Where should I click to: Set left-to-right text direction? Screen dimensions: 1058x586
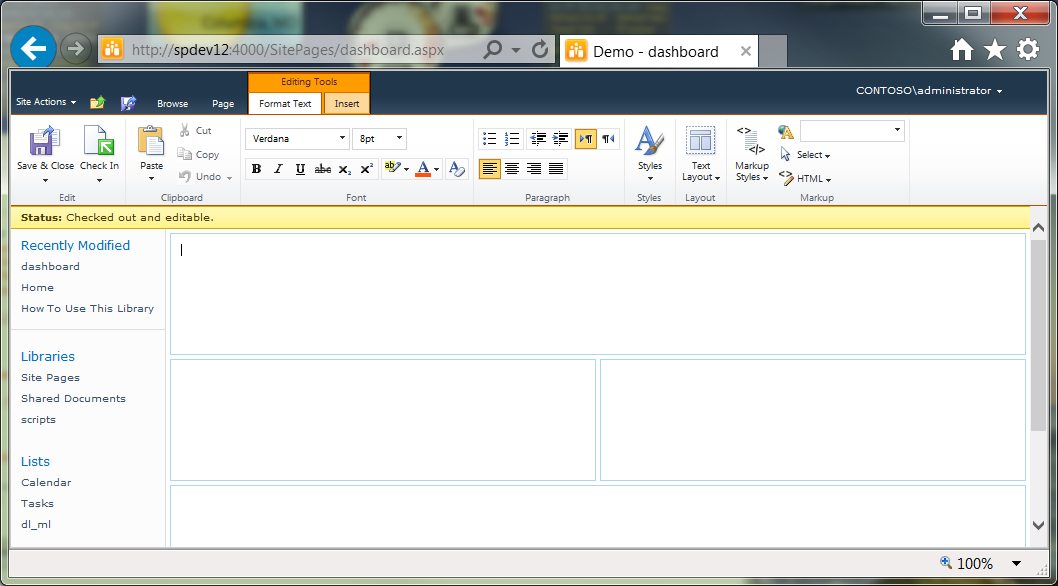pyautogui.click(x=586, y=139)
